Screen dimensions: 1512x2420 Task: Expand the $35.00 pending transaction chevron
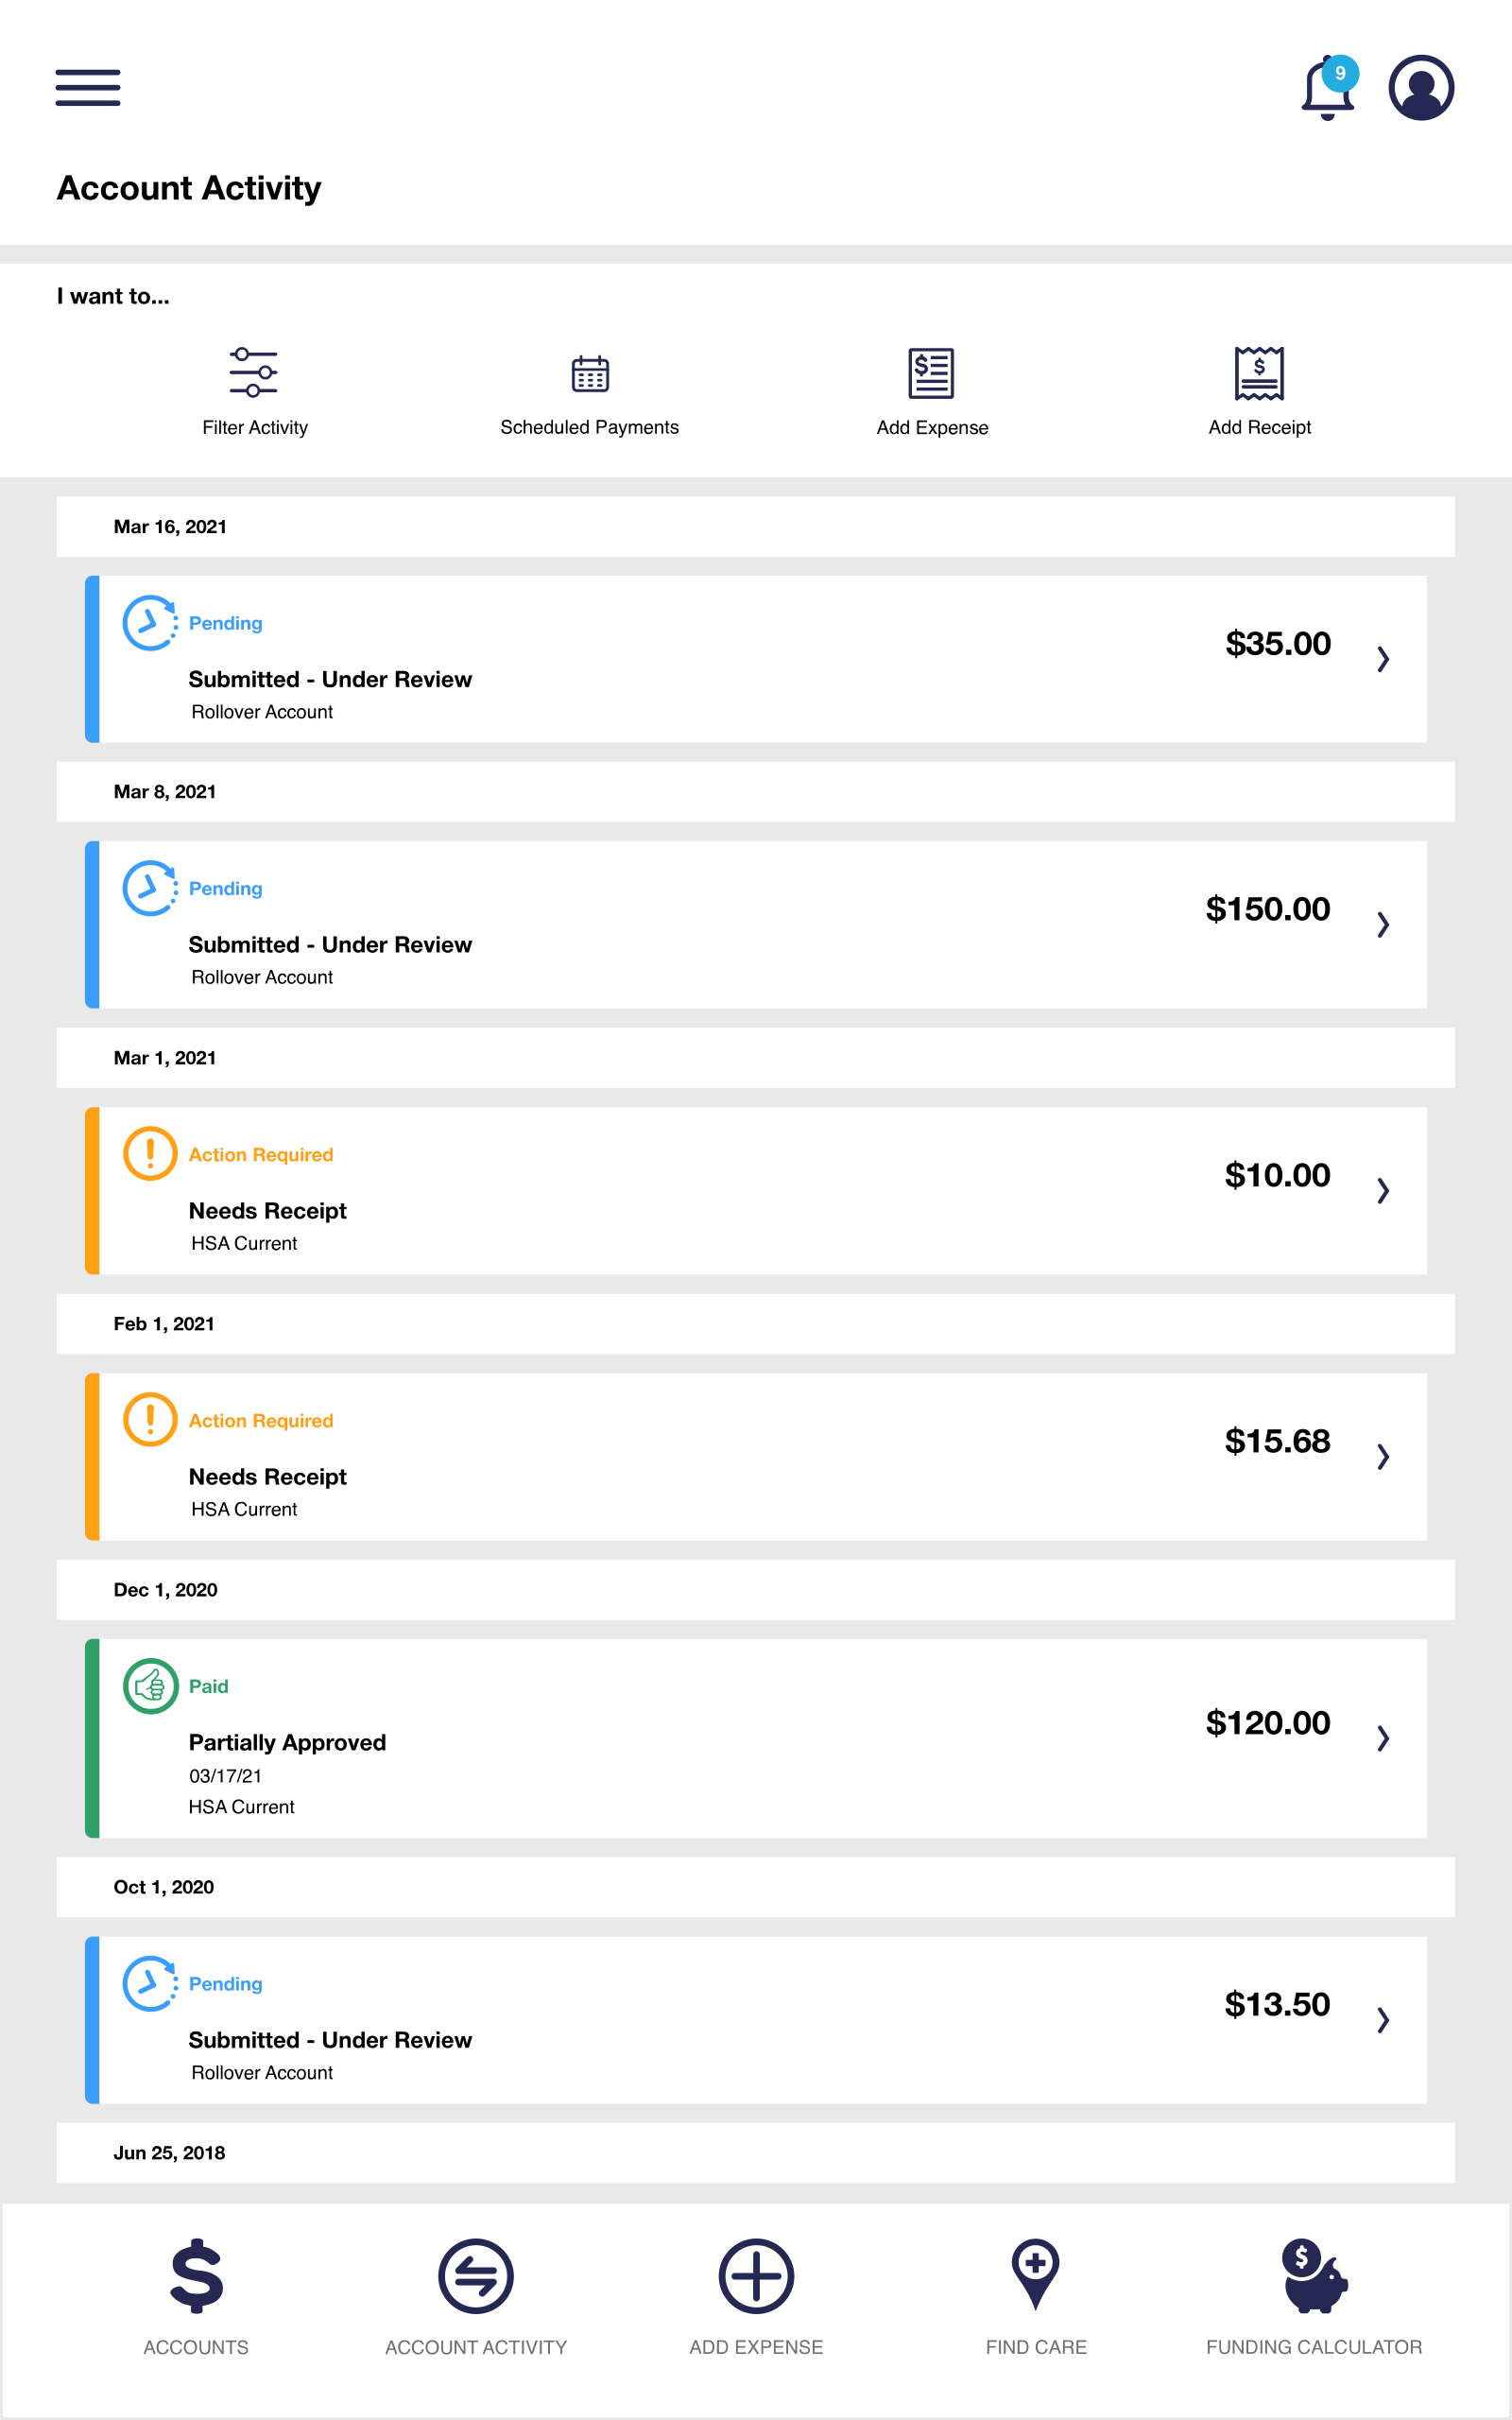pyautogui.click(x=1383, y=659)
